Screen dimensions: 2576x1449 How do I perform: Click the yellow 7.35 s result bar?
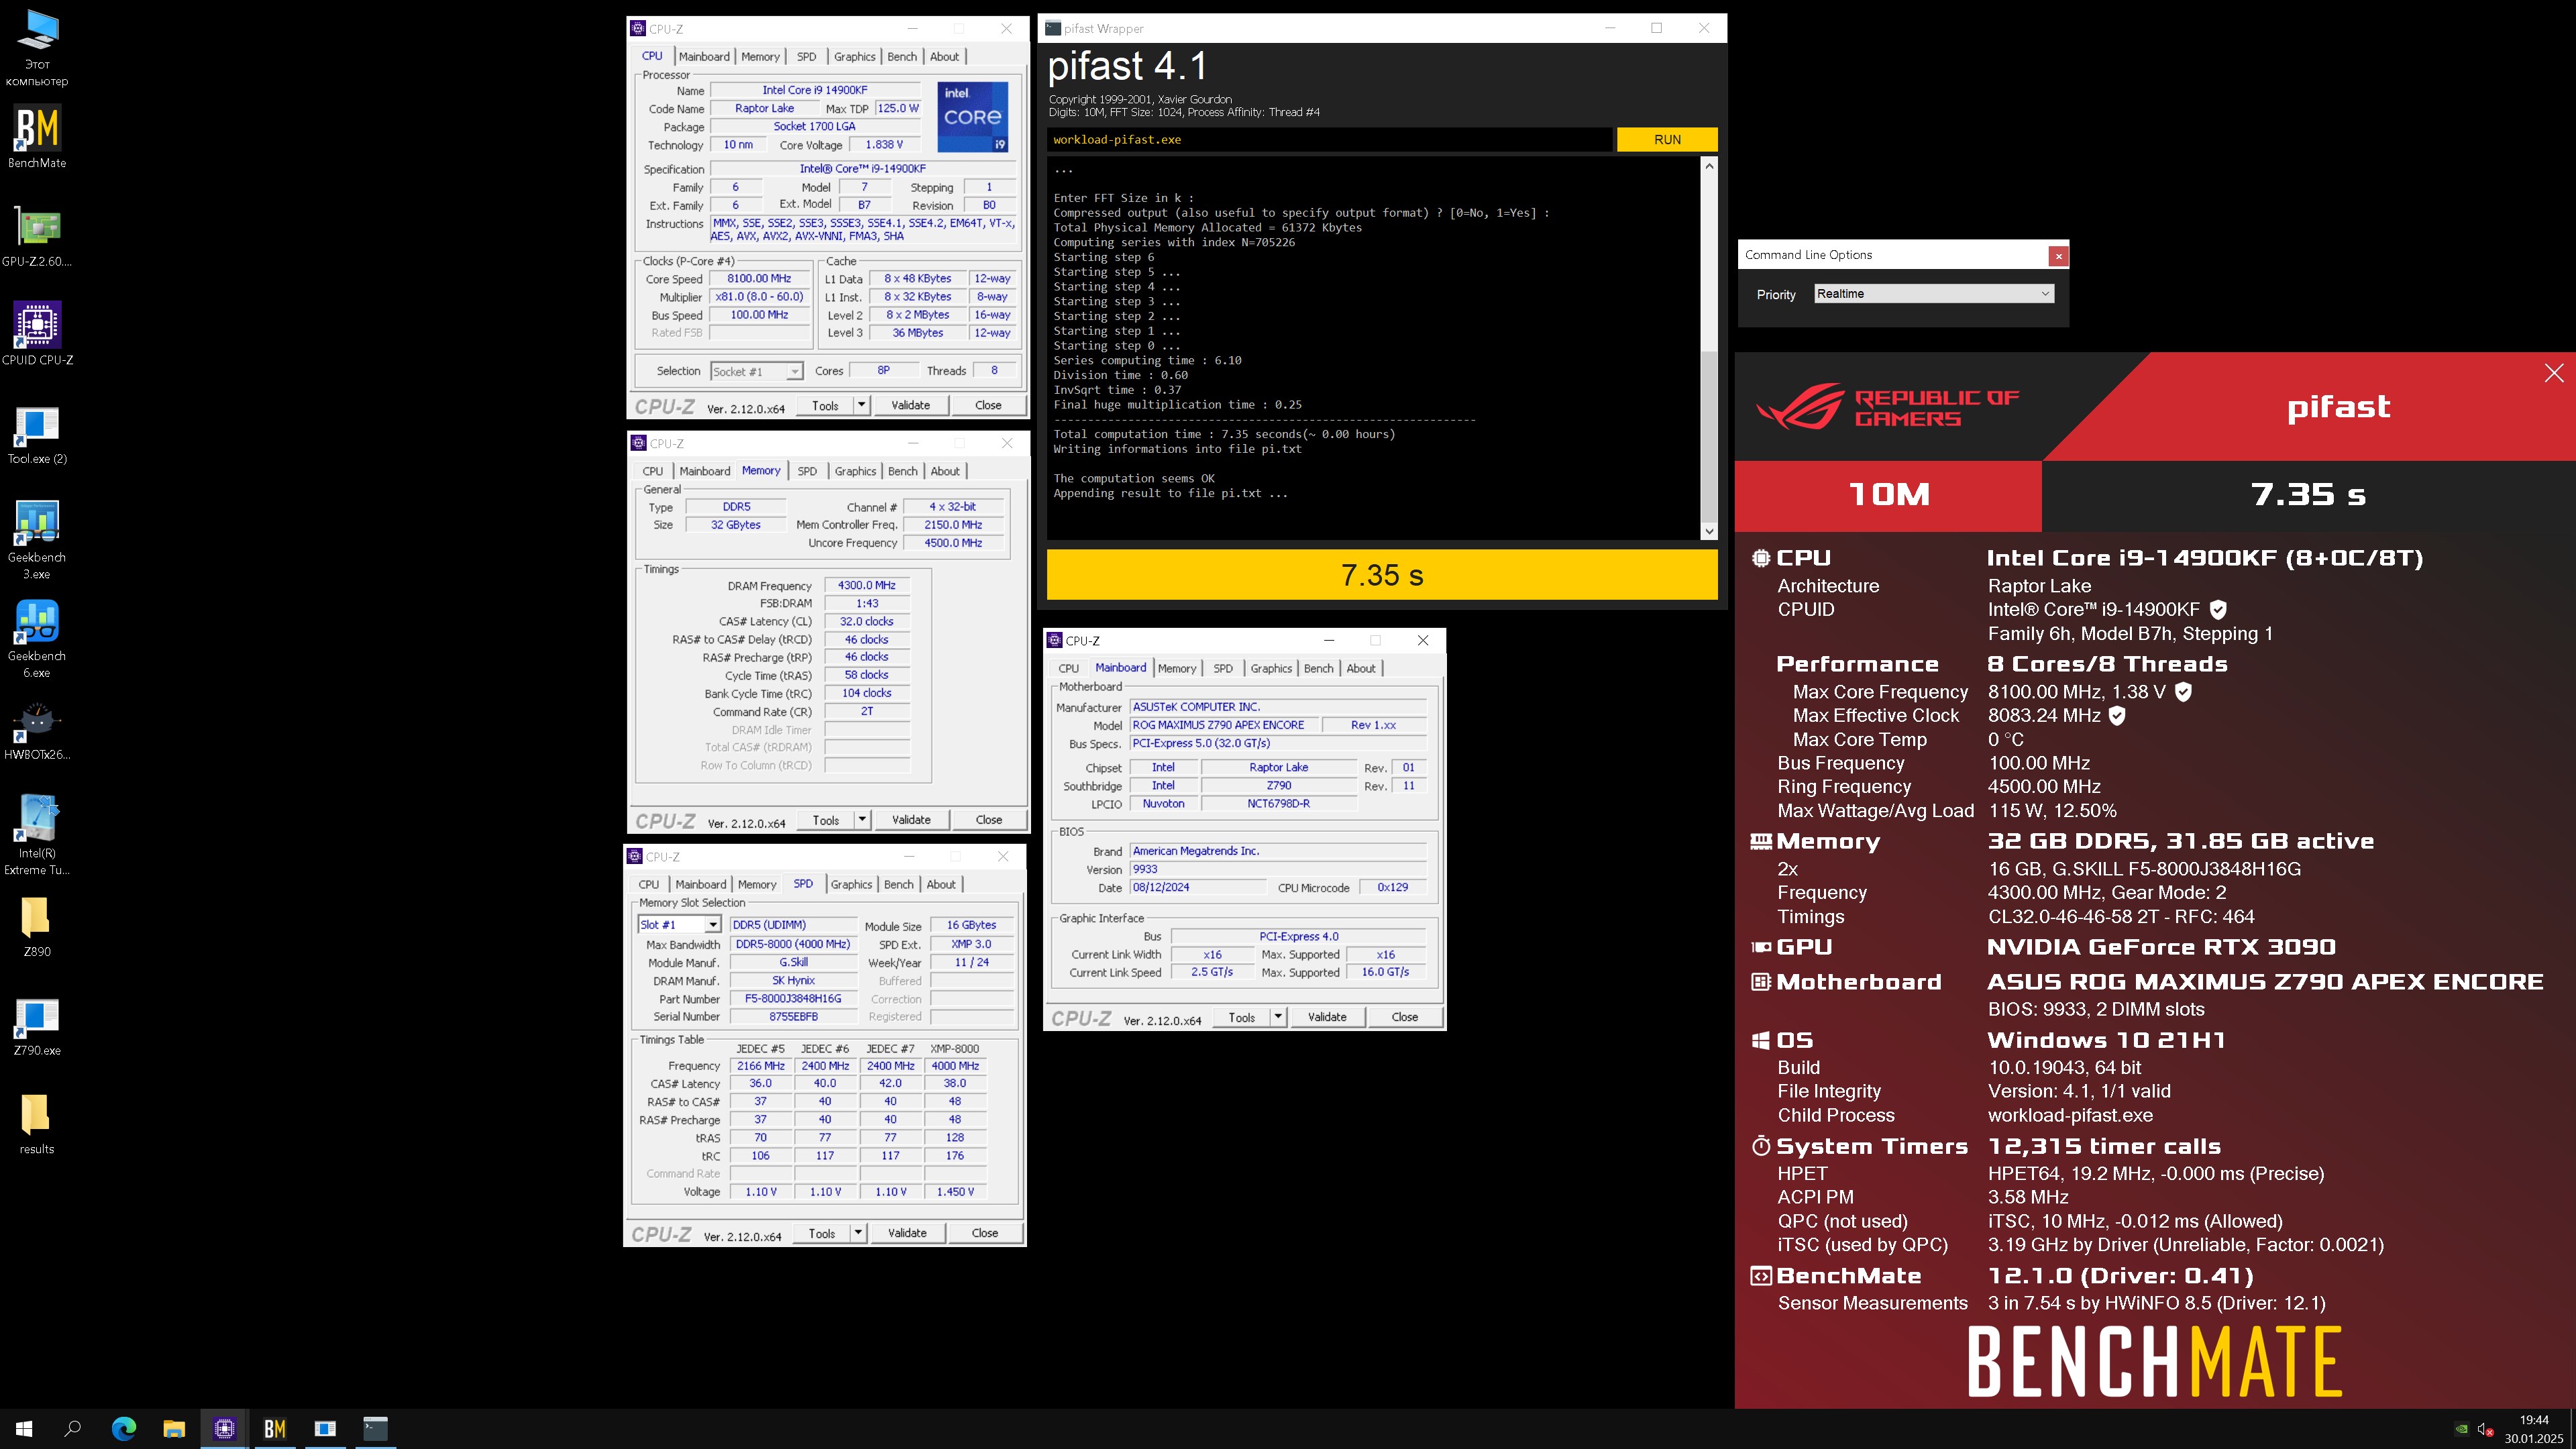point(1382,575)
